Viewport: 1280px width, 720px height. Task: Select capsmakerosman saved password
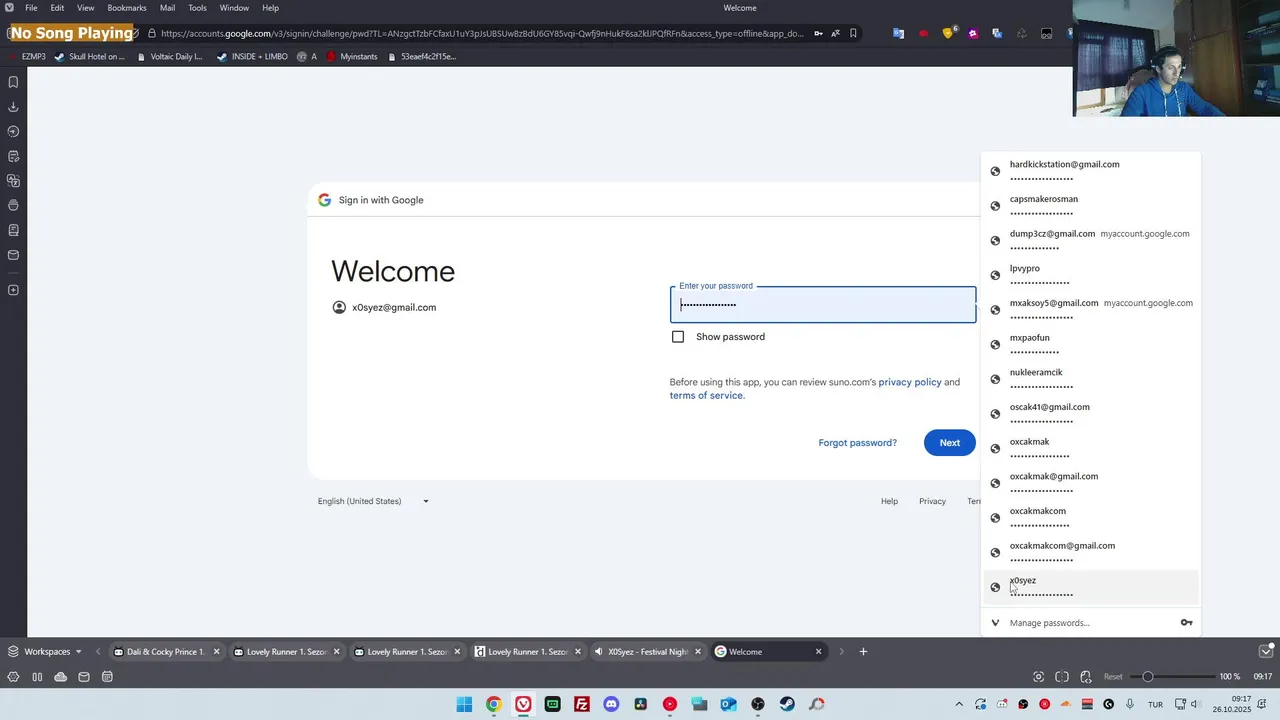click(1090, 206)
